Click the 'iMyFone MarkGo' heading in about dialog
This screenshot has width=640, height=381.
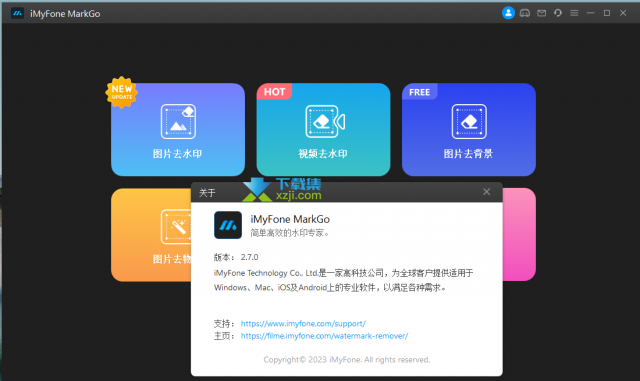pos(290,219)
